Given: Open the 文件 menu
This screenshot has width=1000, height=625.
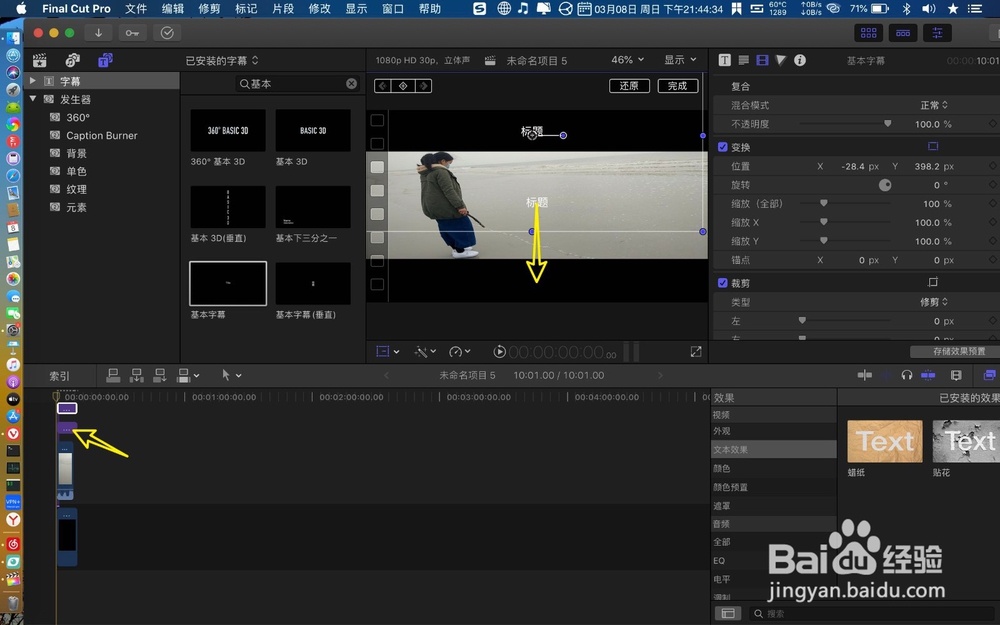Looking at the screenshot, I should pyautogui.click(x=136, y=8).
